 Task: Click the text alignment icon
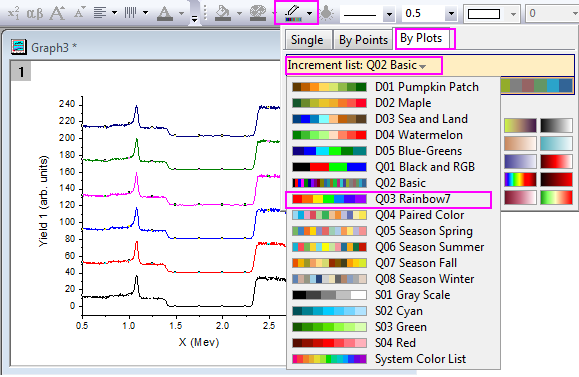[x=100, y=13]
